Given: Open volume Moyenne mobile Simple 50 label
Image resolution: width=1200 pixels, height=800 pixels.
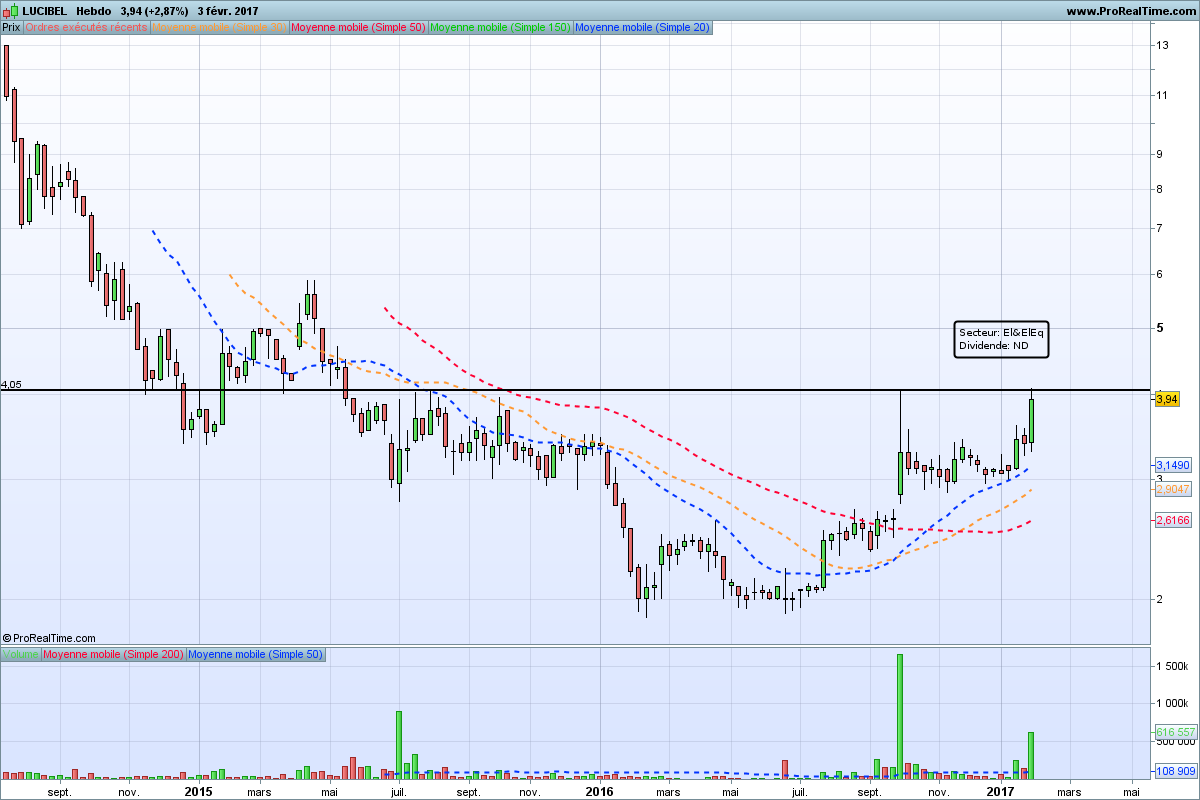Looking at the screenshot, I should [x=255, y=654].
